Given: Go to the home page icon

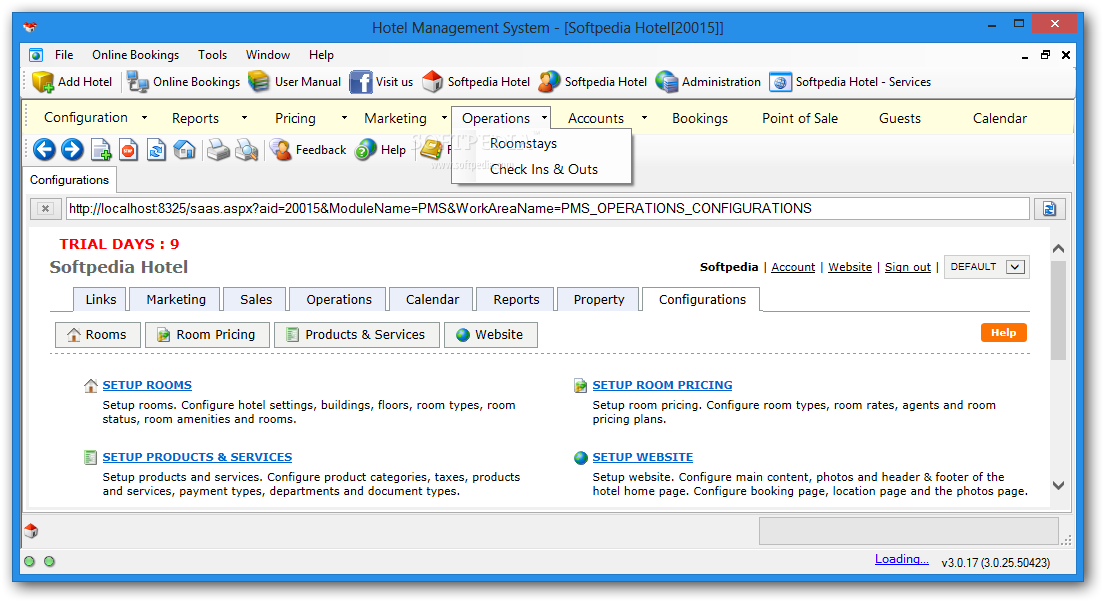Looking at the screenshot, I should tap(184, 150).
